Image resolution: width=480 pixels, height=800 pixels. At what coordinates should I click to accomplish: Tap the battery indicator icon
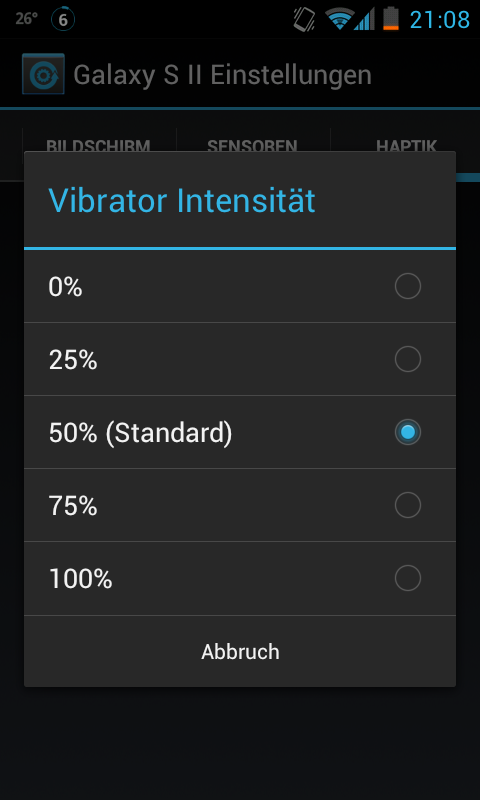click(x=391, y=19)
